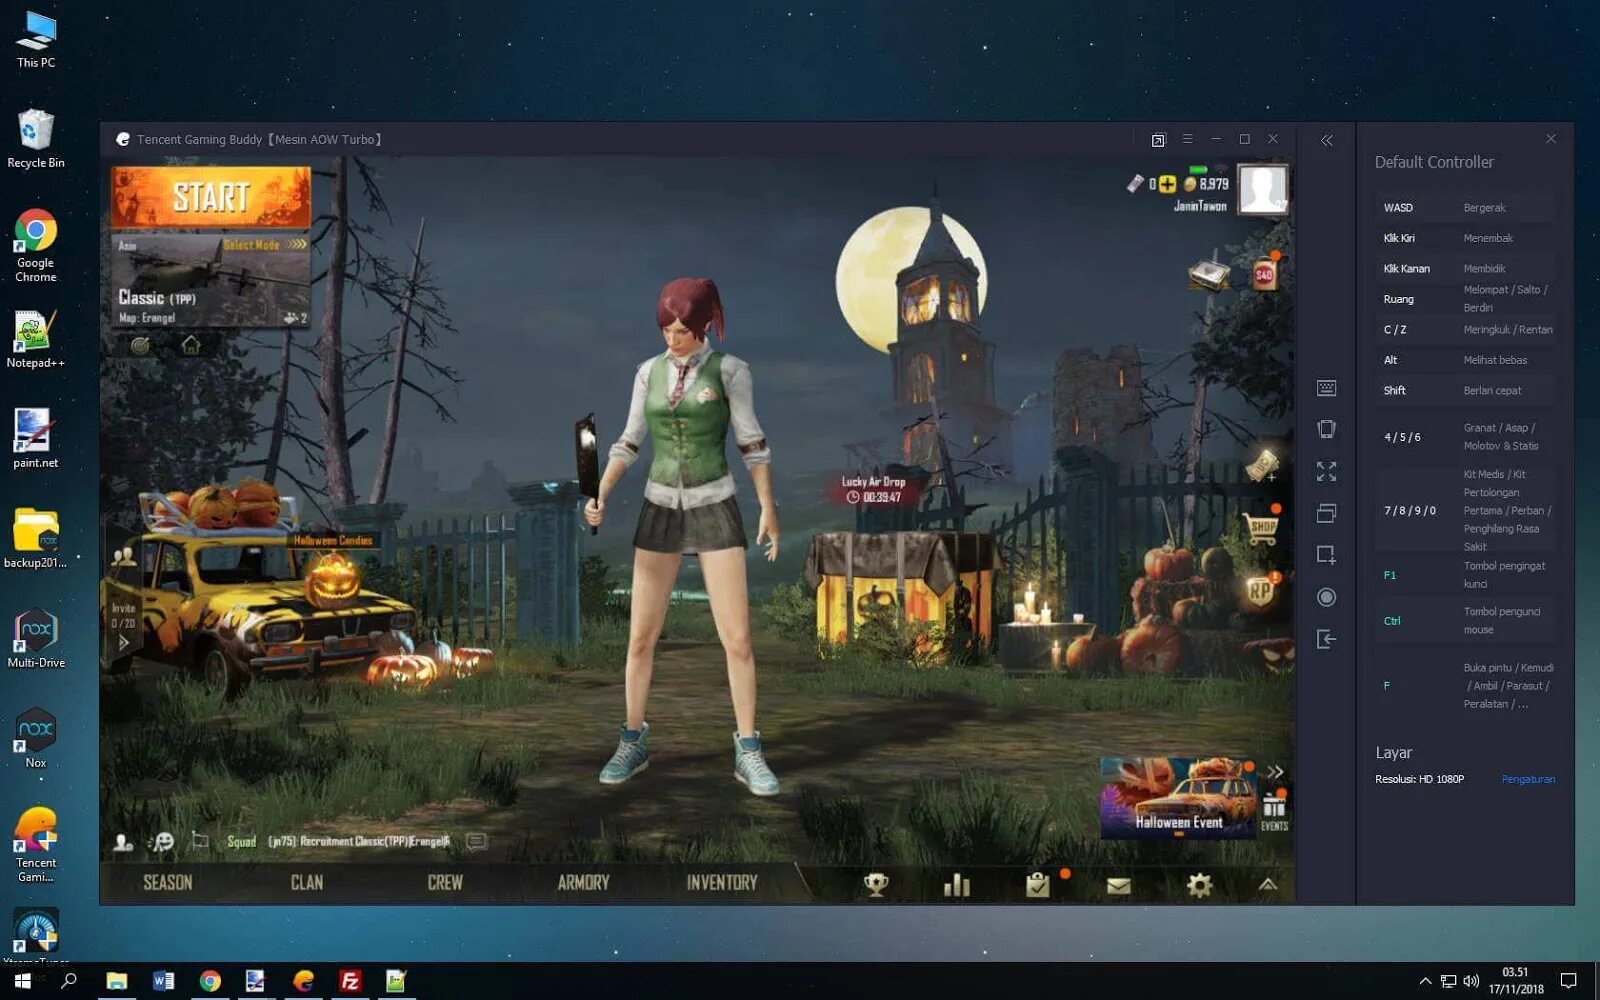Open the RP Royale Pass icon

(1260, 591)
